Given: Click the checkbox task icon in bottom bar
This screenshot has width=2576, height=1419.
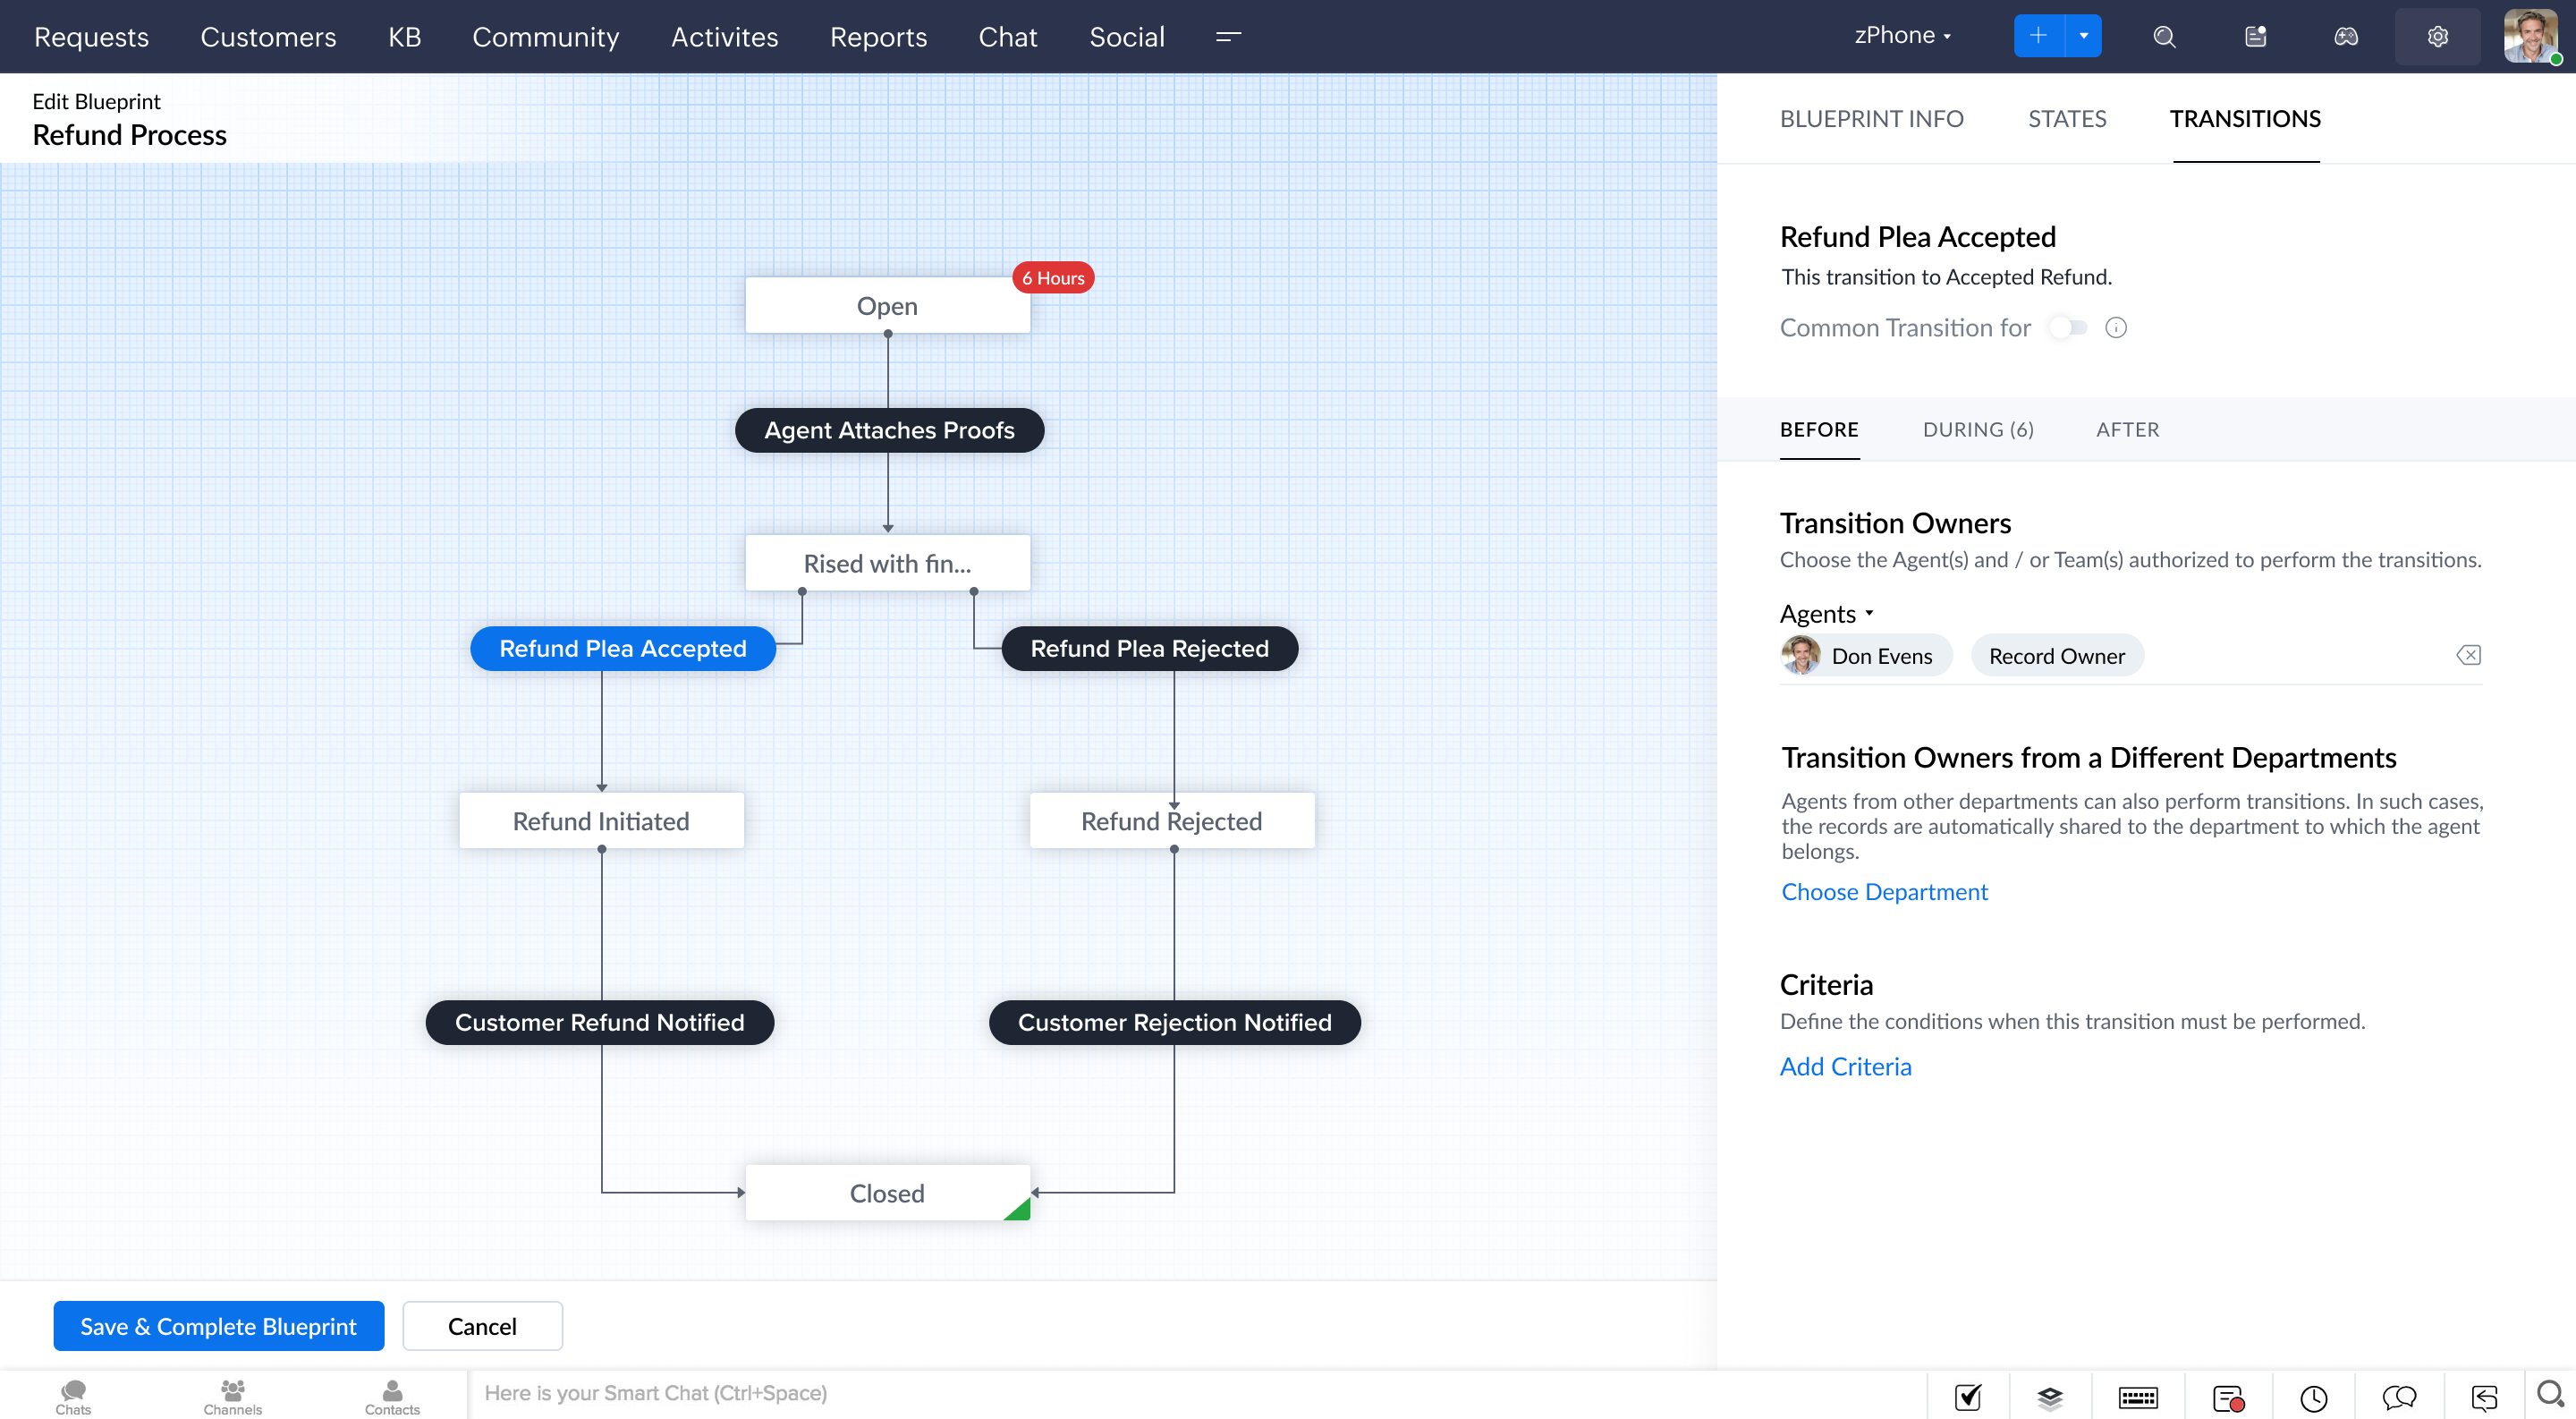Looking at the screenshot, I should [x=1967, y=1397].
